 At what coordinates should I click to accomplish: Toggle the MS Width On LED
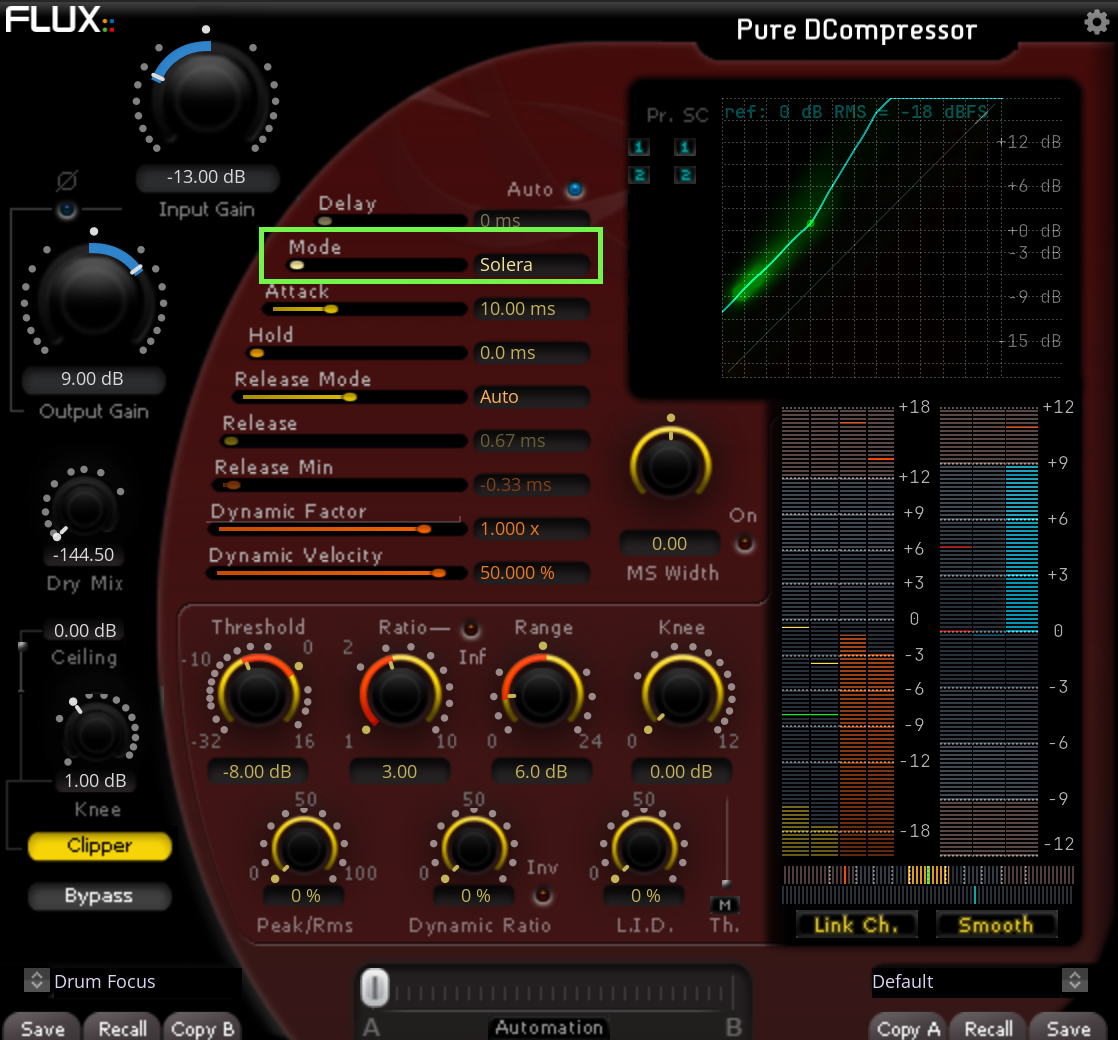(x=744, y=543)
